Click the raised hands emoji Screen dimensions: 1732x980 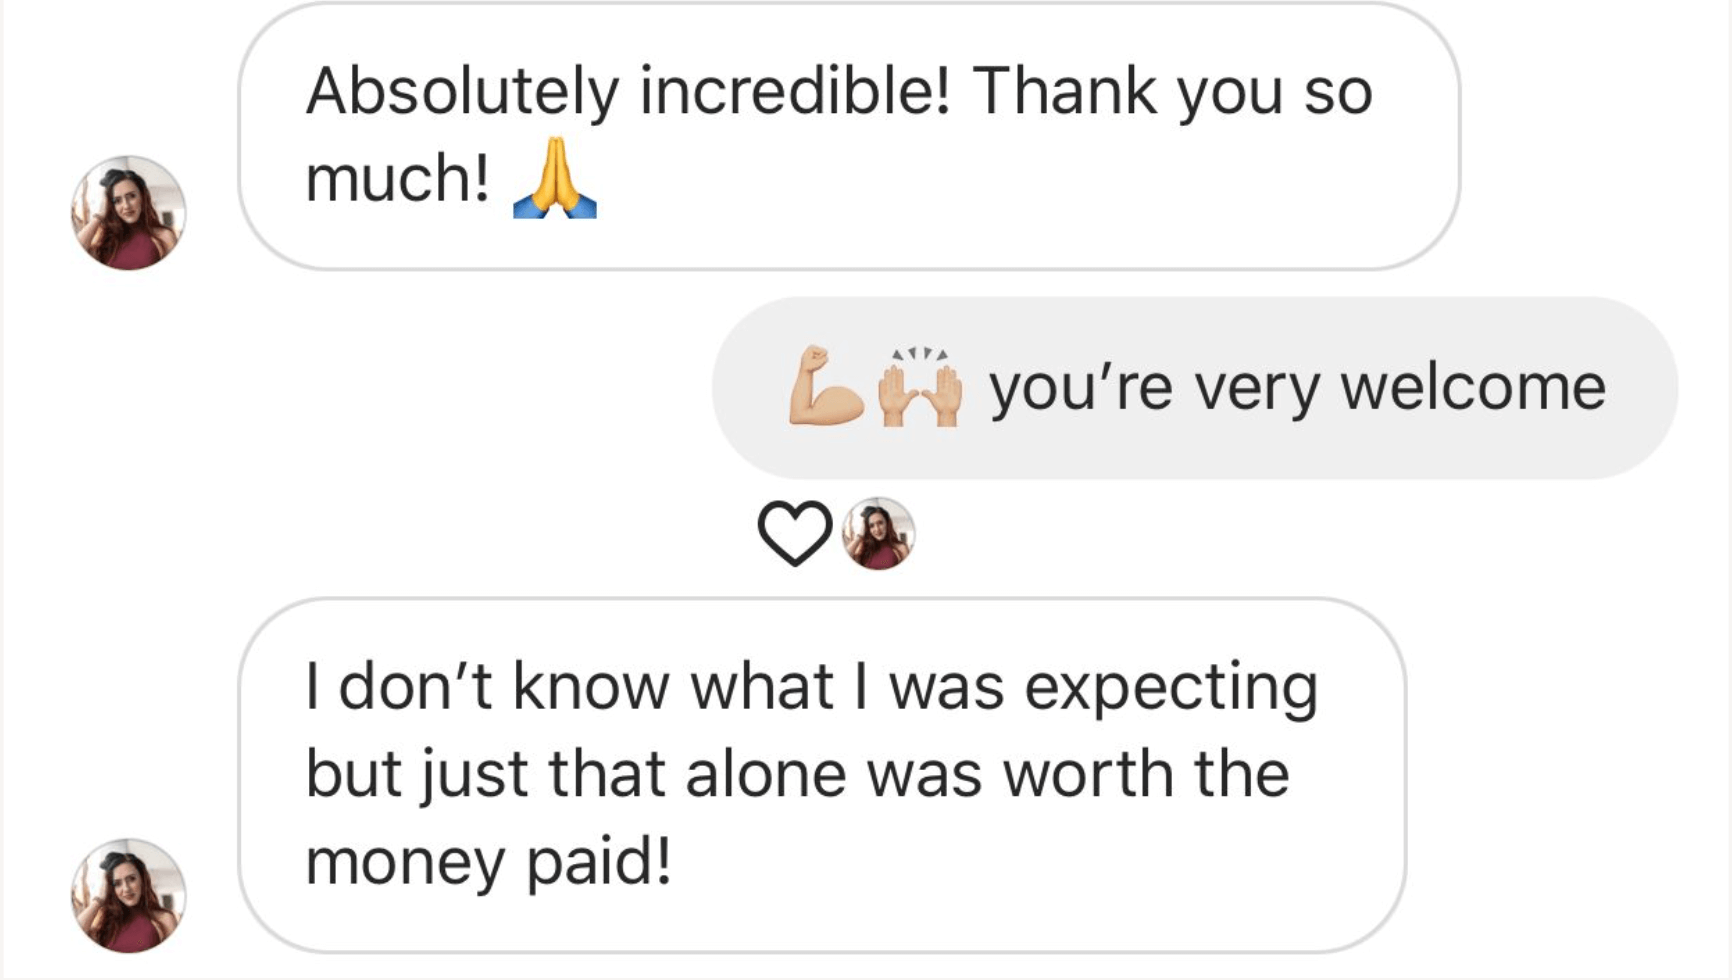[x=920, y=387]
